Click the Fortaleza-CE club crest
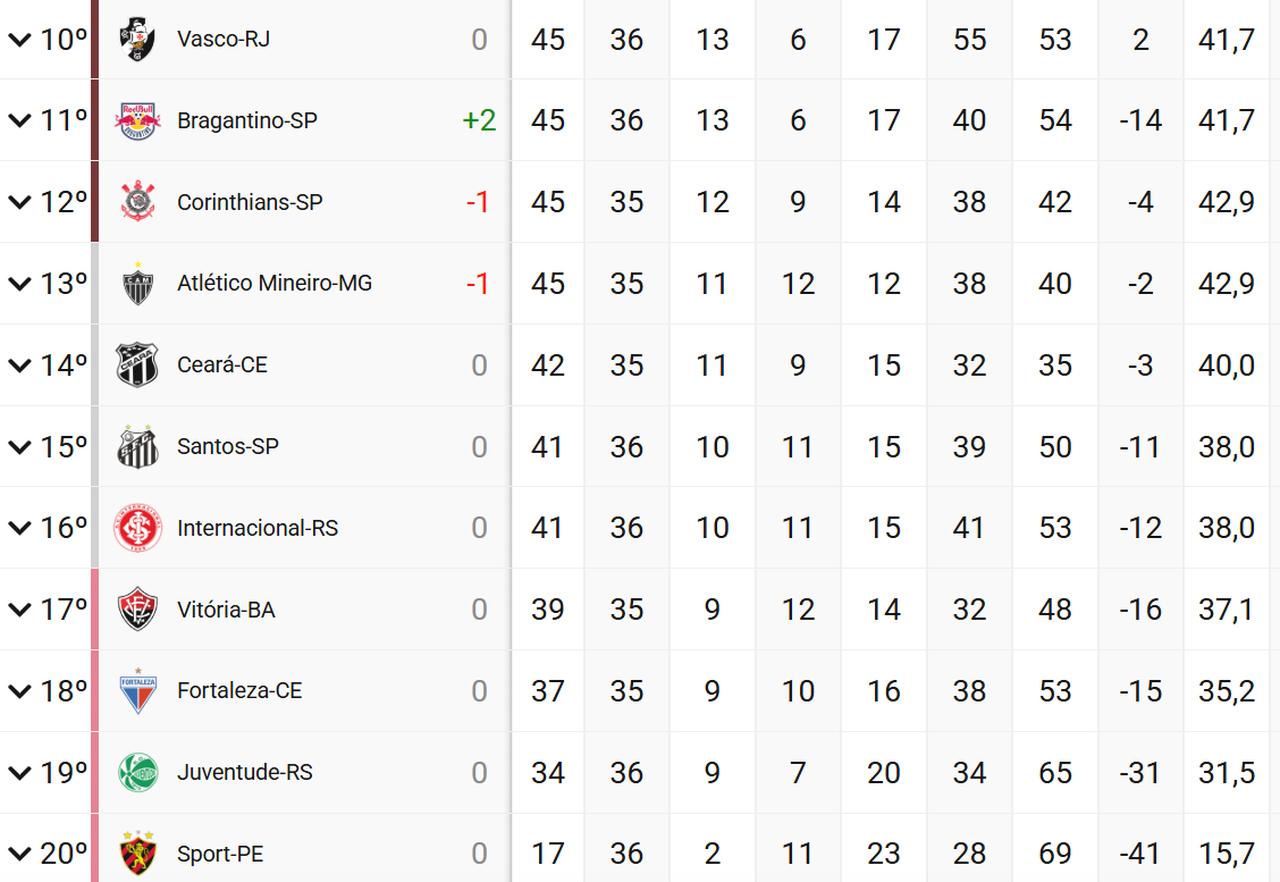The height and width of the screenshot is (882, 1280). click(137, 691)
